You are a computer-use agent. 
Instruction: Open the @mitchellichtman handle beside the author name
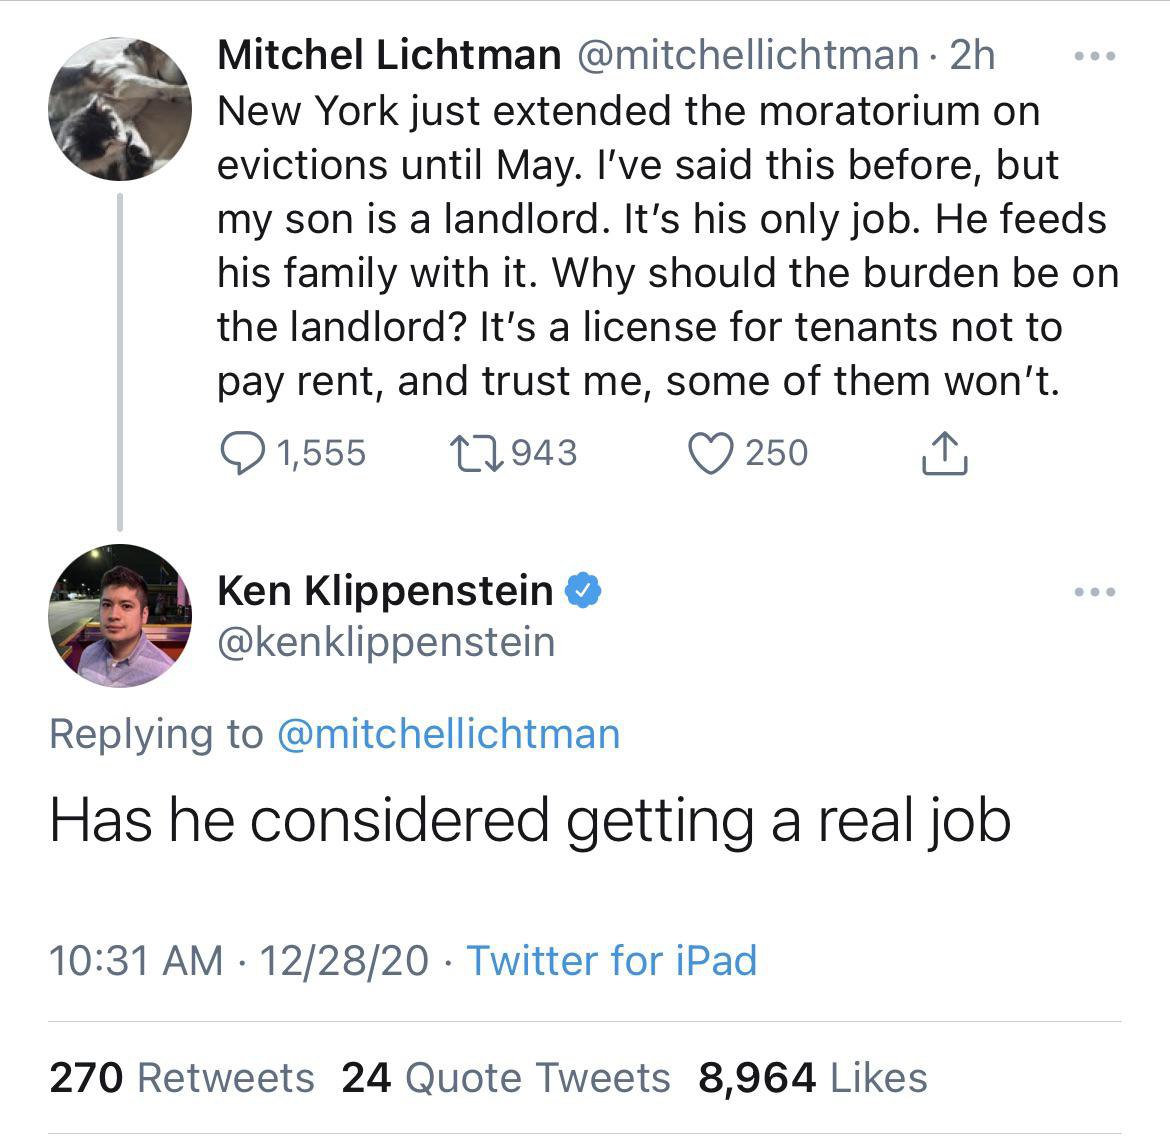click(x=746, y=55)
